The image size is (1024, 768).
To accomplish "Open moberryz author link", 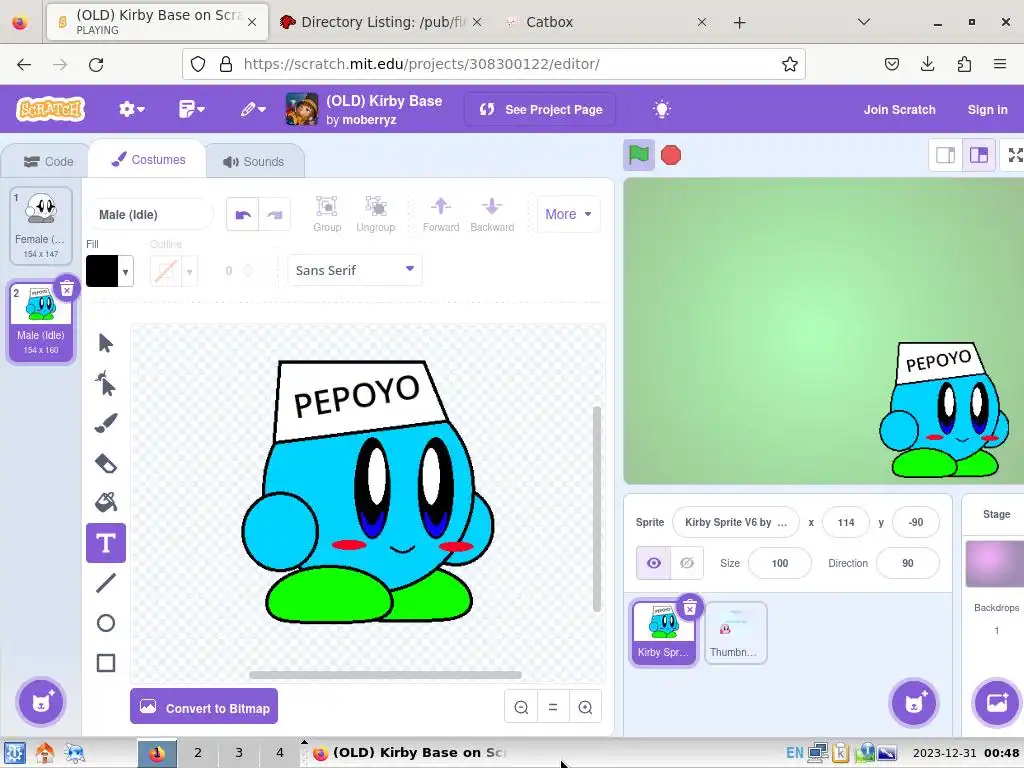I will point(370,120).
